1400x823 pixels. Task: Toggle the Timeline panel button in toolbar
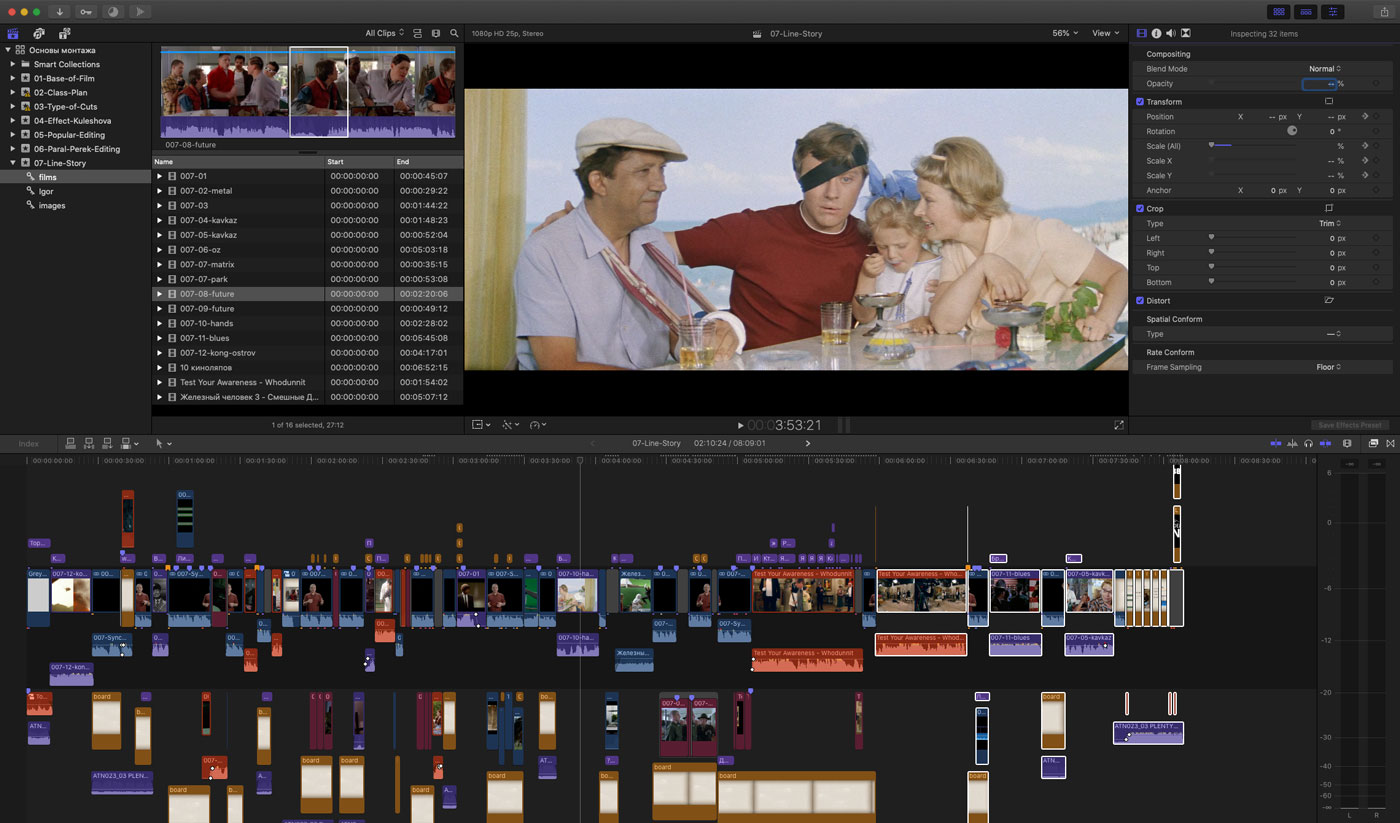tap(1305, 11)
